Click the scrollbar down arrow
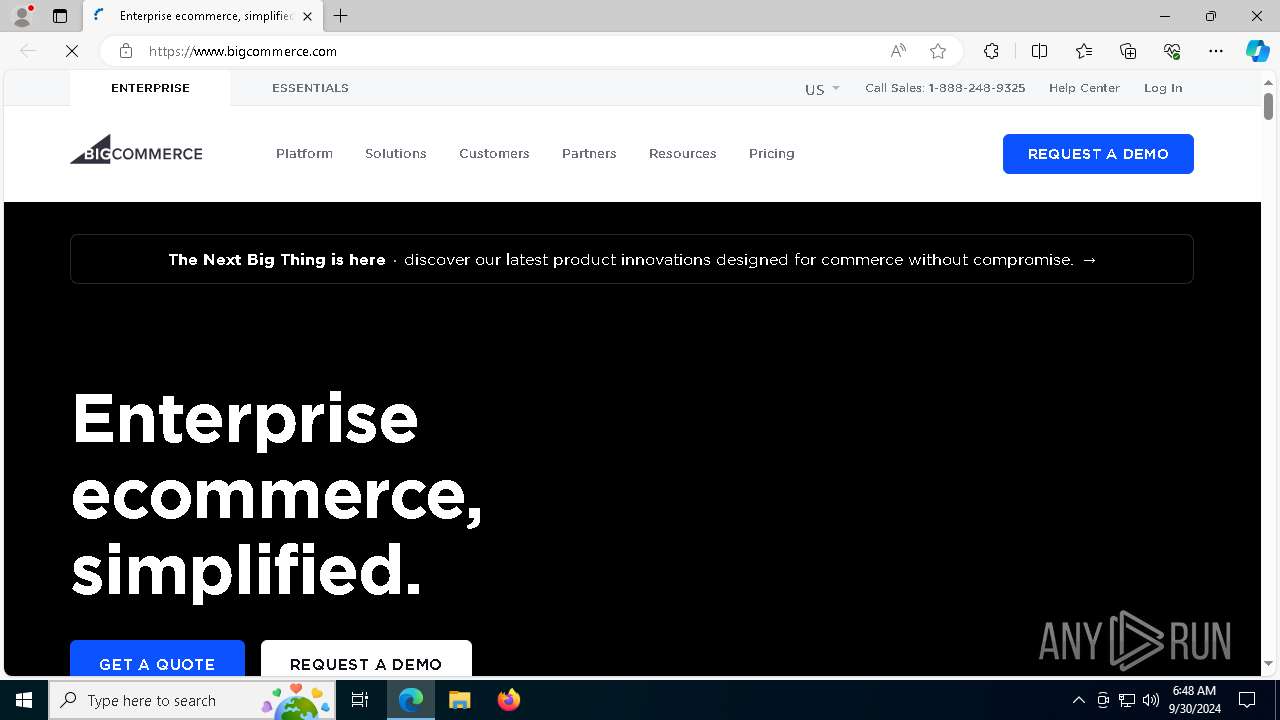 pyautogui.click(x=1268, y=663)
